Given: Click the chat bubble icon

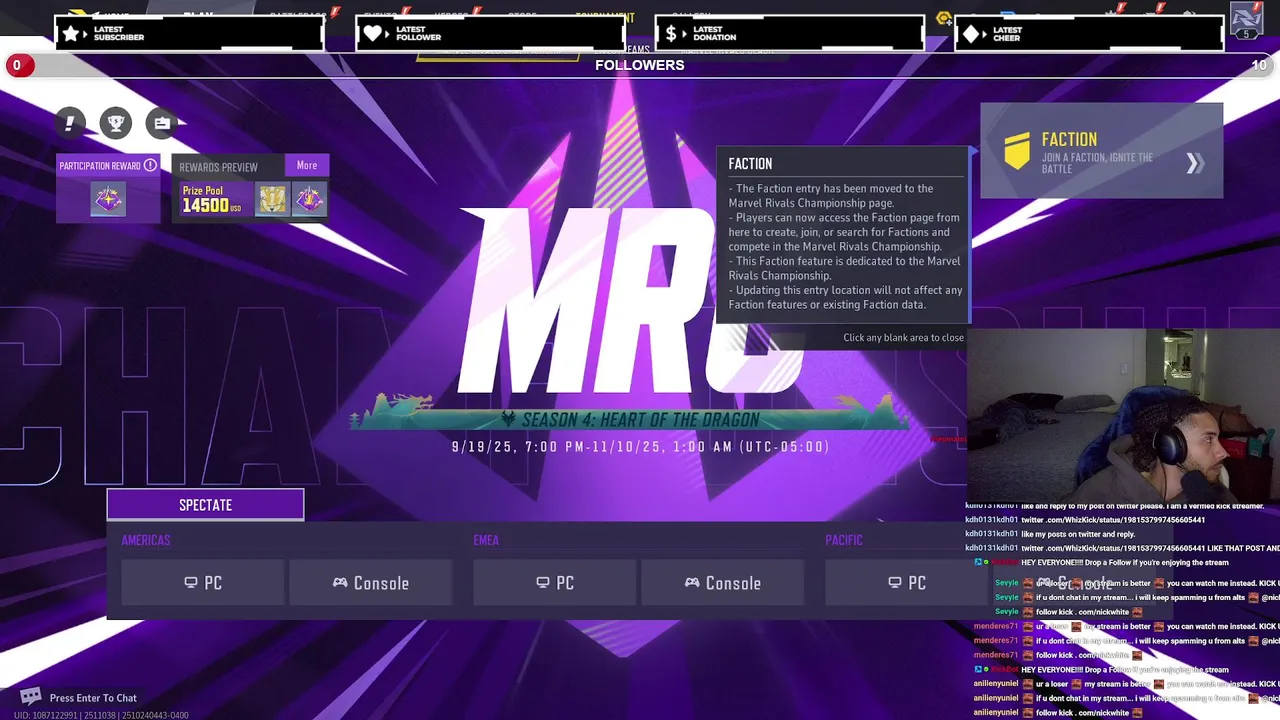Looking at the screenshot, I should coord(31,697).
